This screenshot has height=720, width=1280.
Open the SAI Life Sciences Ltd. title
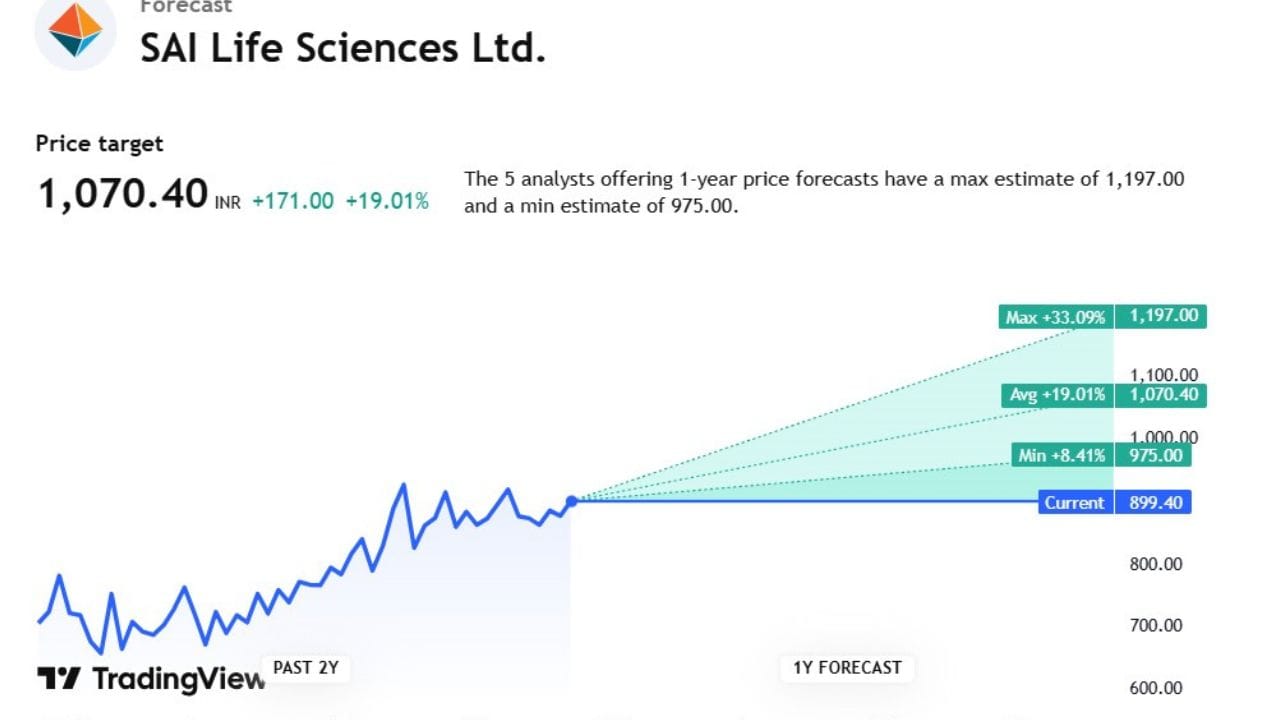342,48
